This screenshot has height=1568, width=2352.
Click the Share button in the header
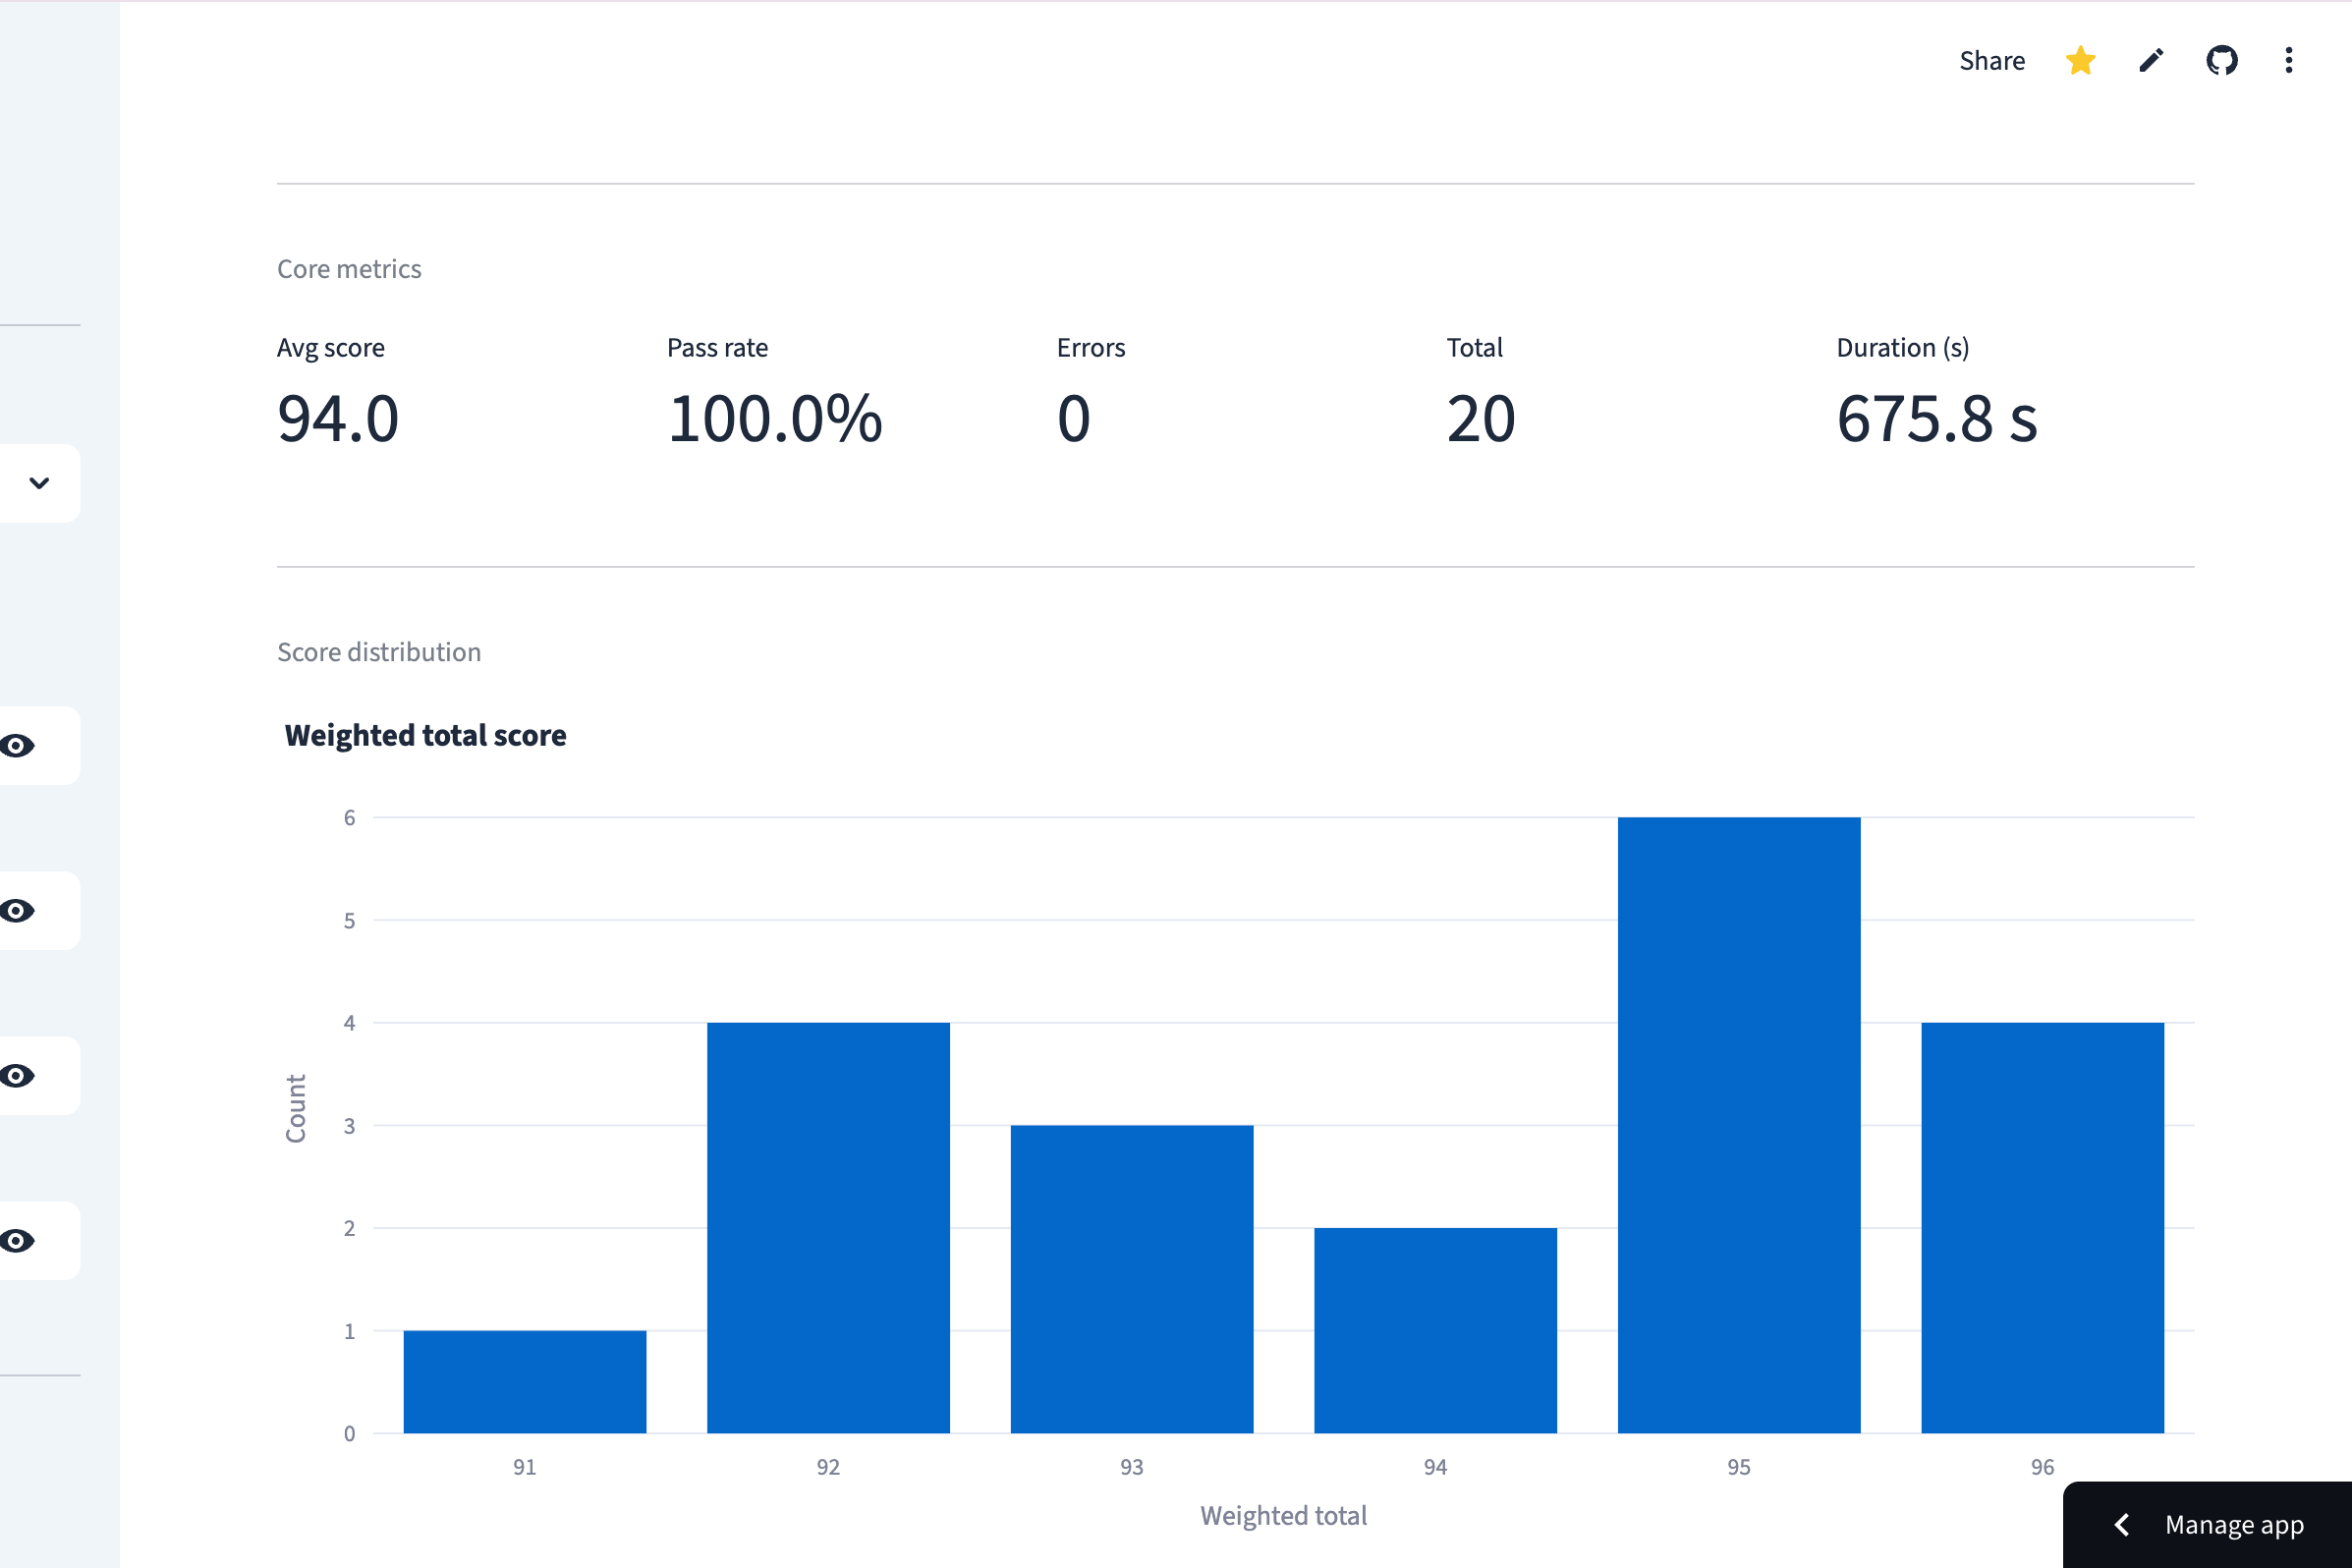click(x=1991, y=61)
